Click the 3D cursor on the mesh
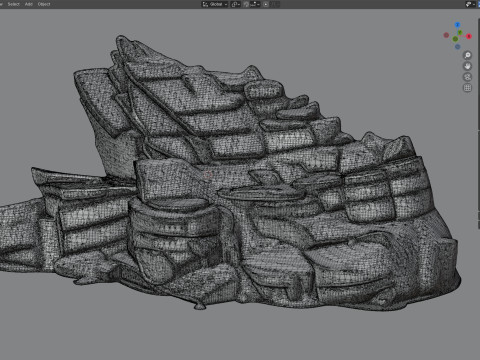 pyautogui.click(x=208, y=175)
